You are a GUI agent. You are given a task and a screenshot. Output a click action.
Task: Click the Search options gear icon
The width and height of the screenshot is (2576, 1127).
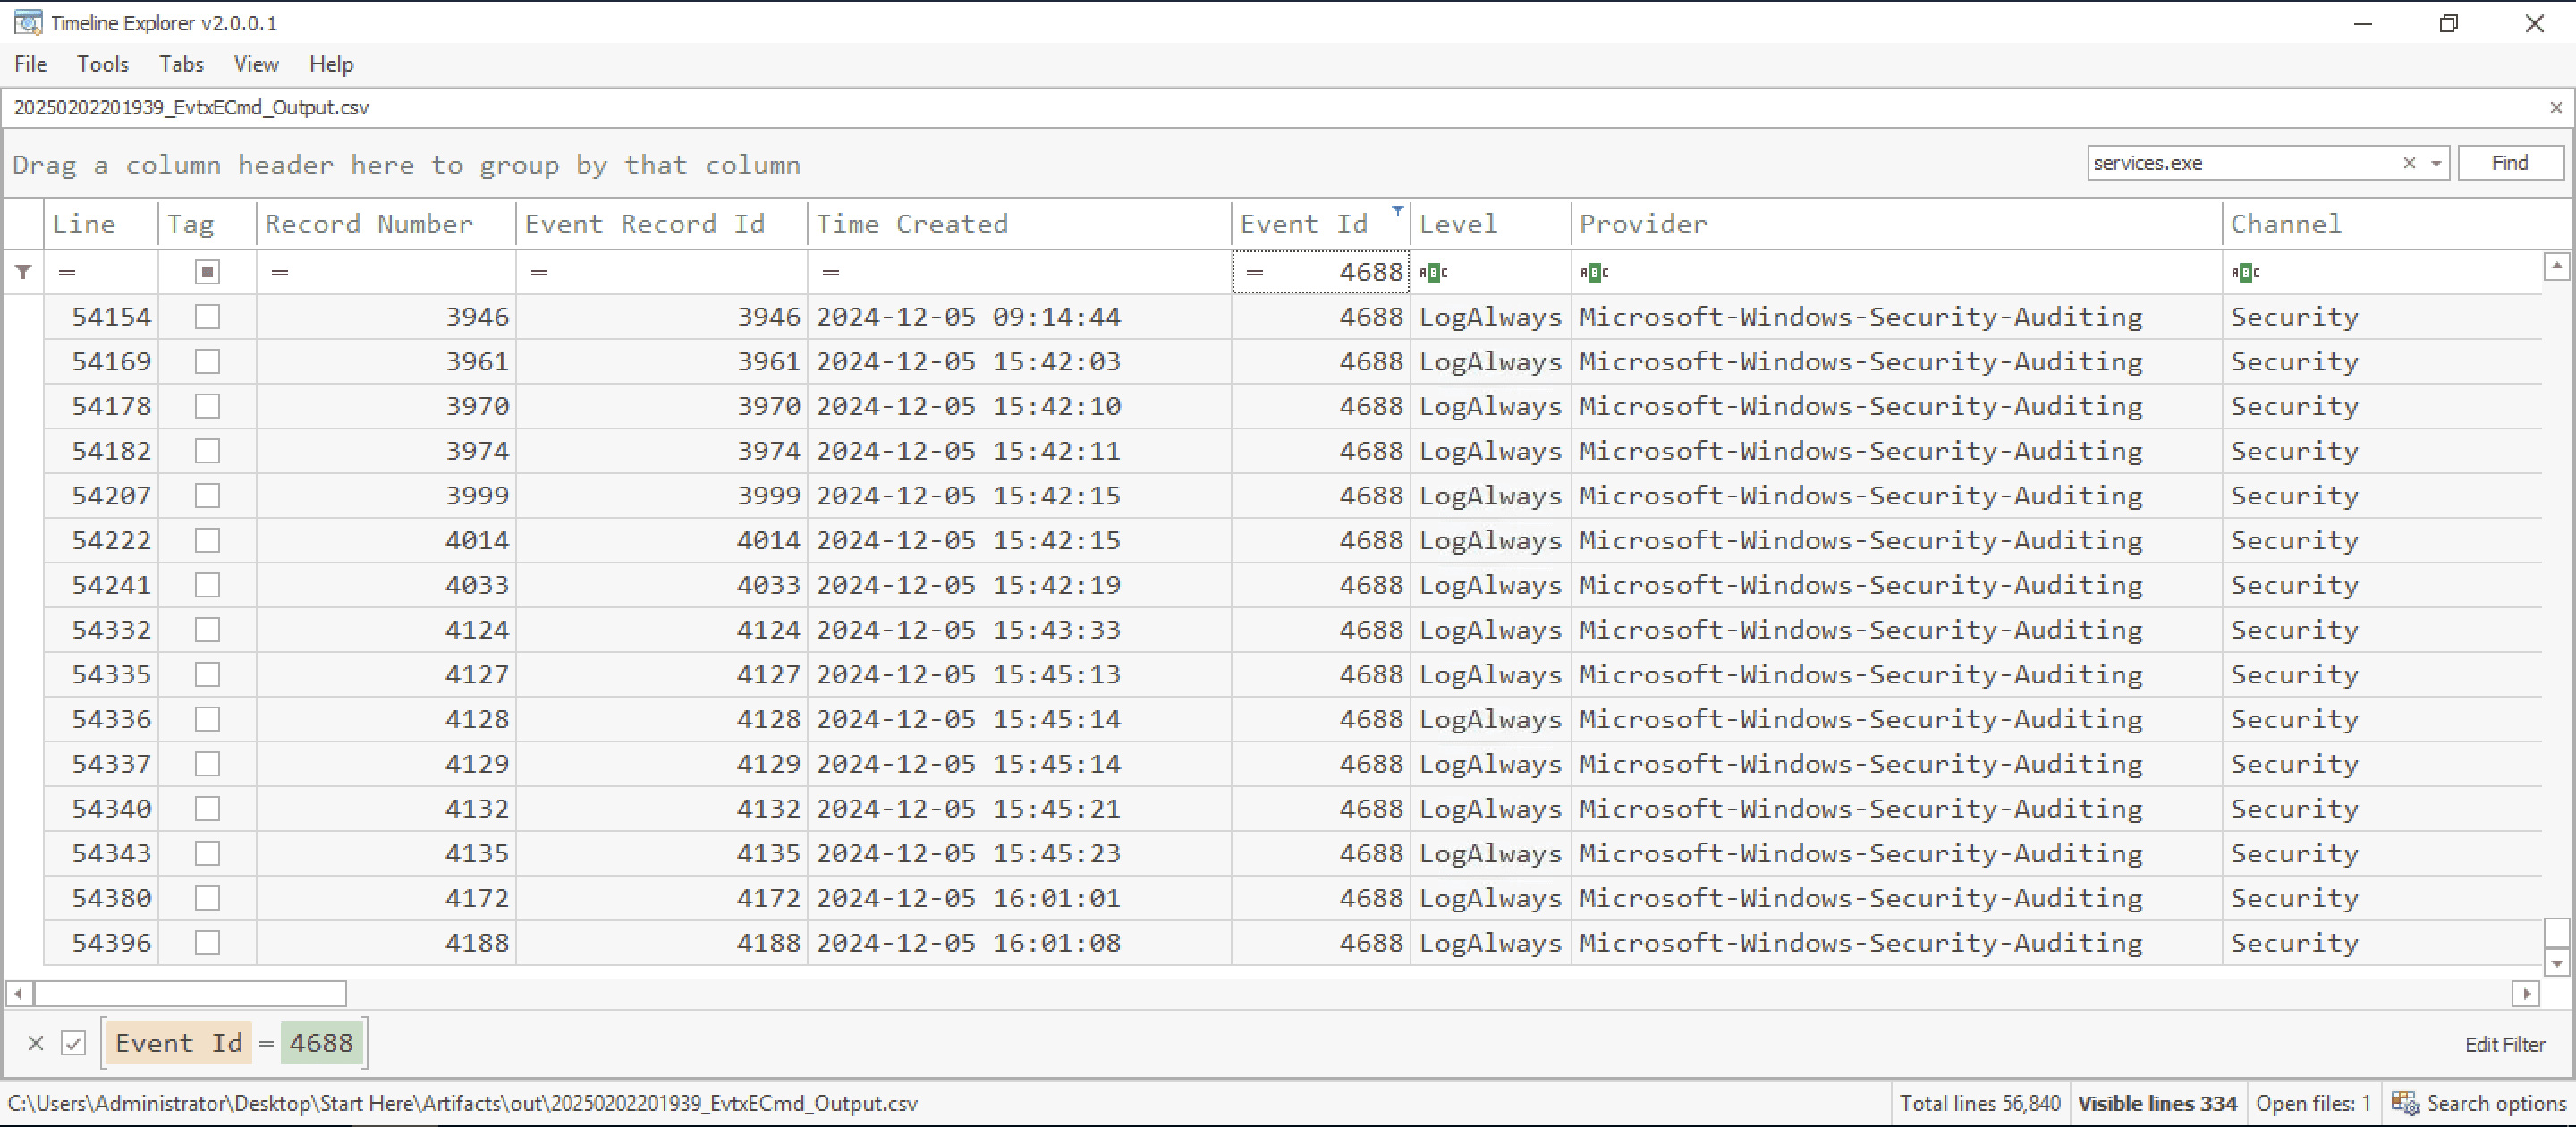pyautogui.click(x=2404, y=1103)
